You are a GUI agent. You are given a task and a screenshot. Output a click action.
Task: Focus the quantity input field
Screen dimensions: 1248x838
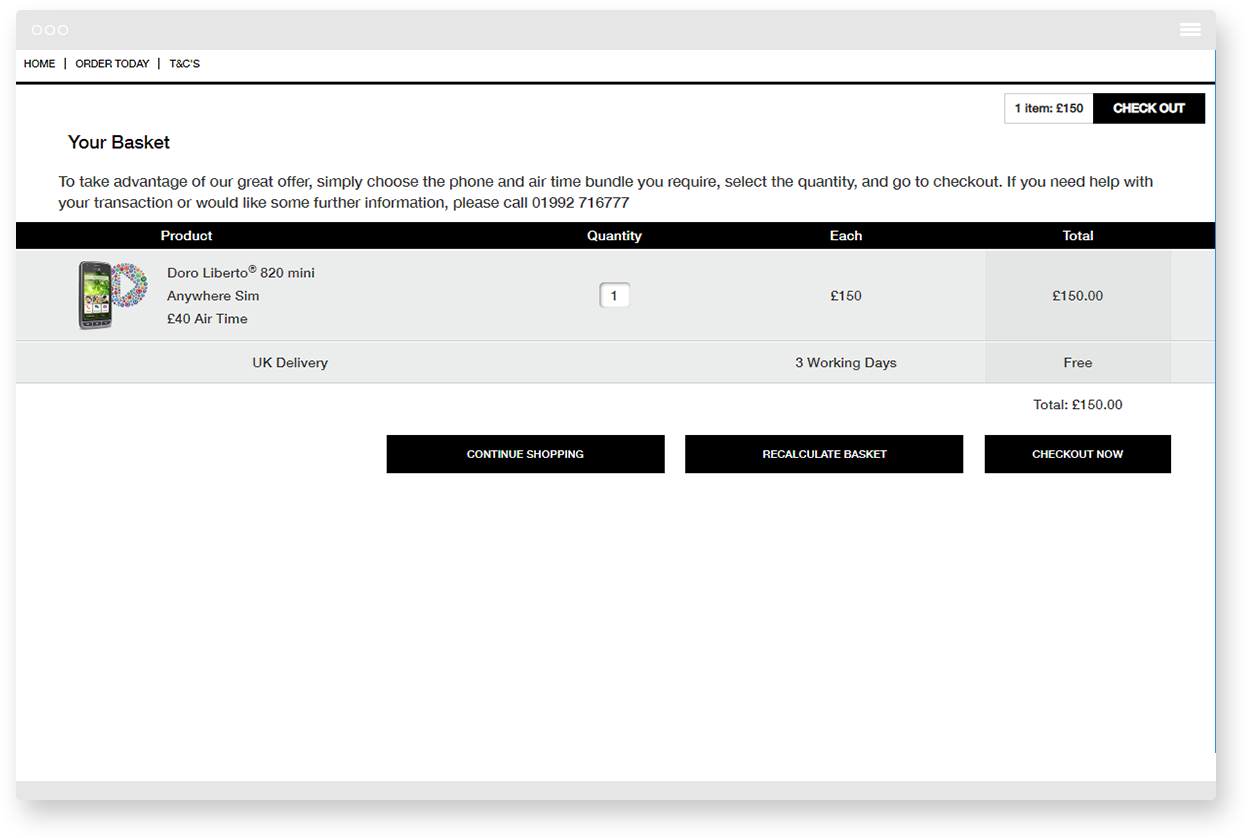pos(614,296)
